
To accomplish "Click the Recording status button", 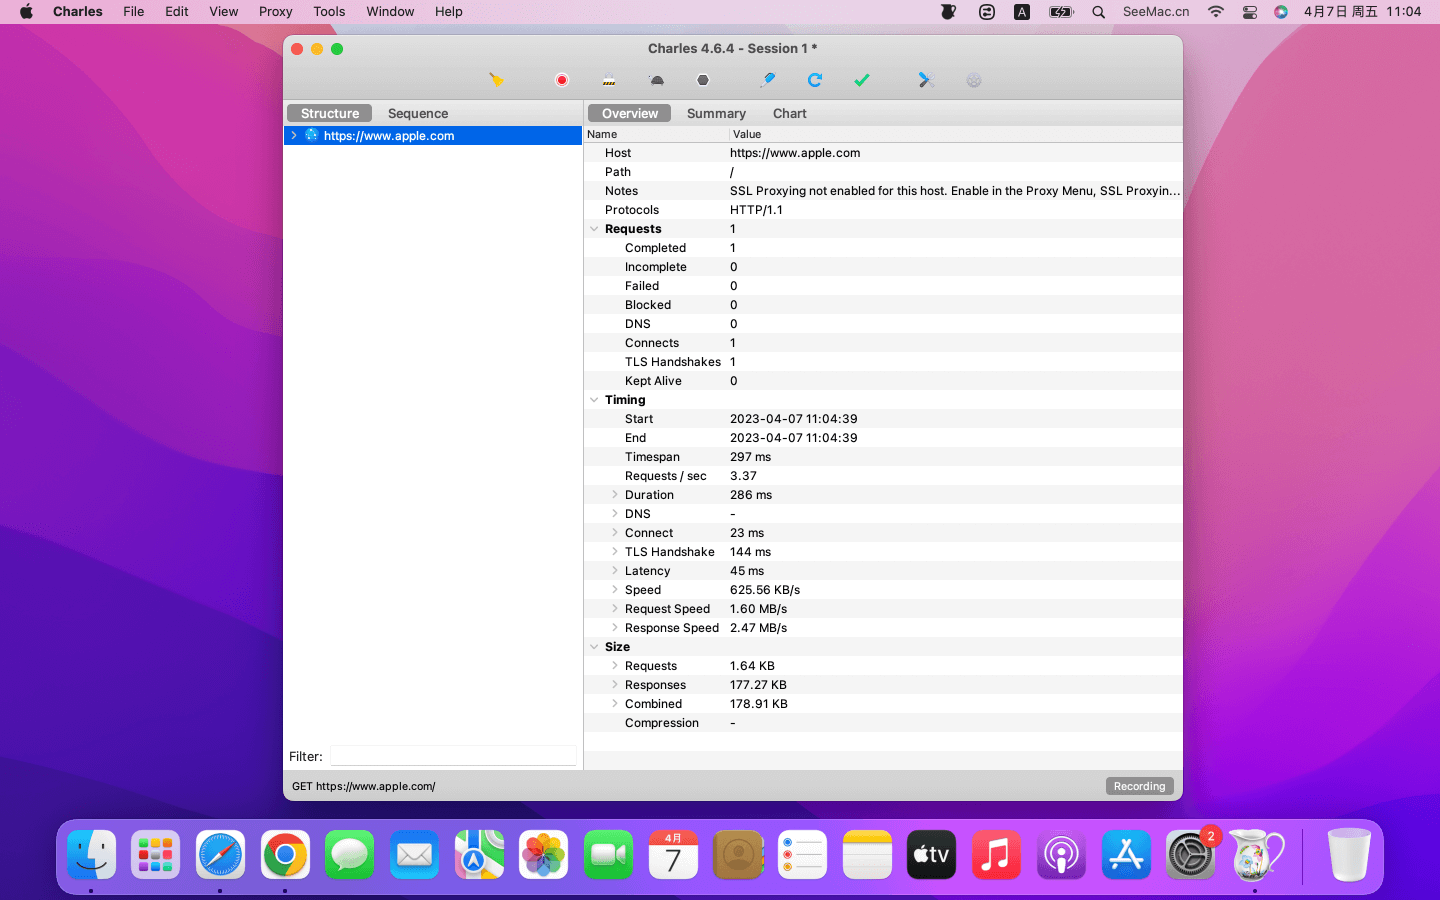I will point(1139,786).
